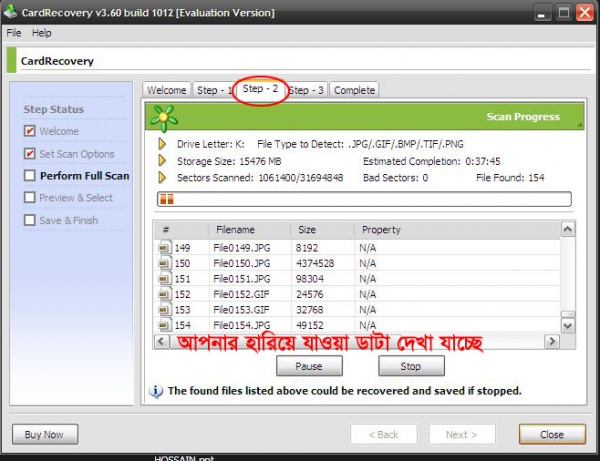Switch to the Welcome tab
Screen dimensions: 600x461
tap(166, 90)
